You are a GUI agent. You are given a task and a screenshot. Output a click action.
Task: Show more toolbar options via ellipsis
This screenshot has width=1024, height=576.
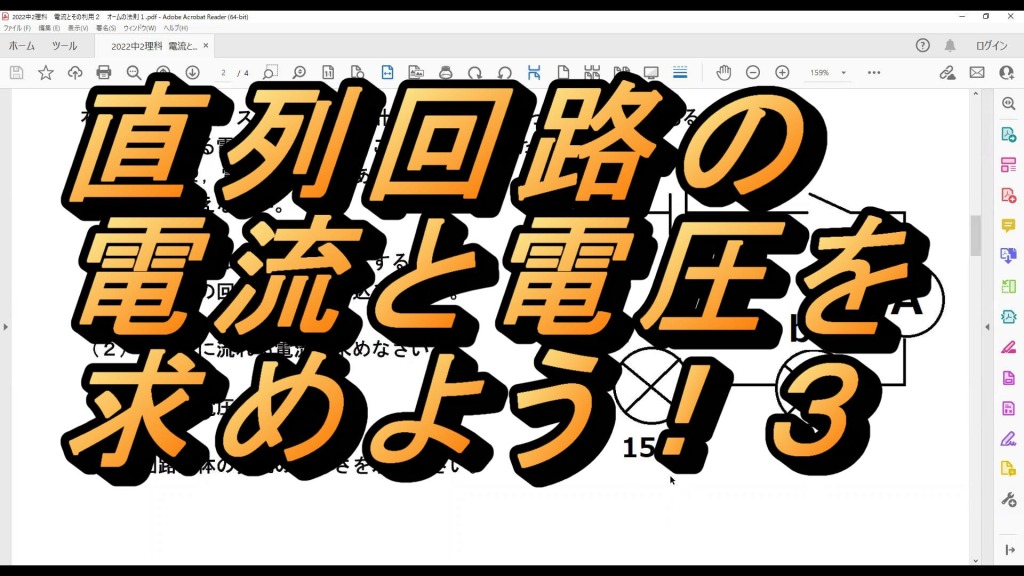874,73
